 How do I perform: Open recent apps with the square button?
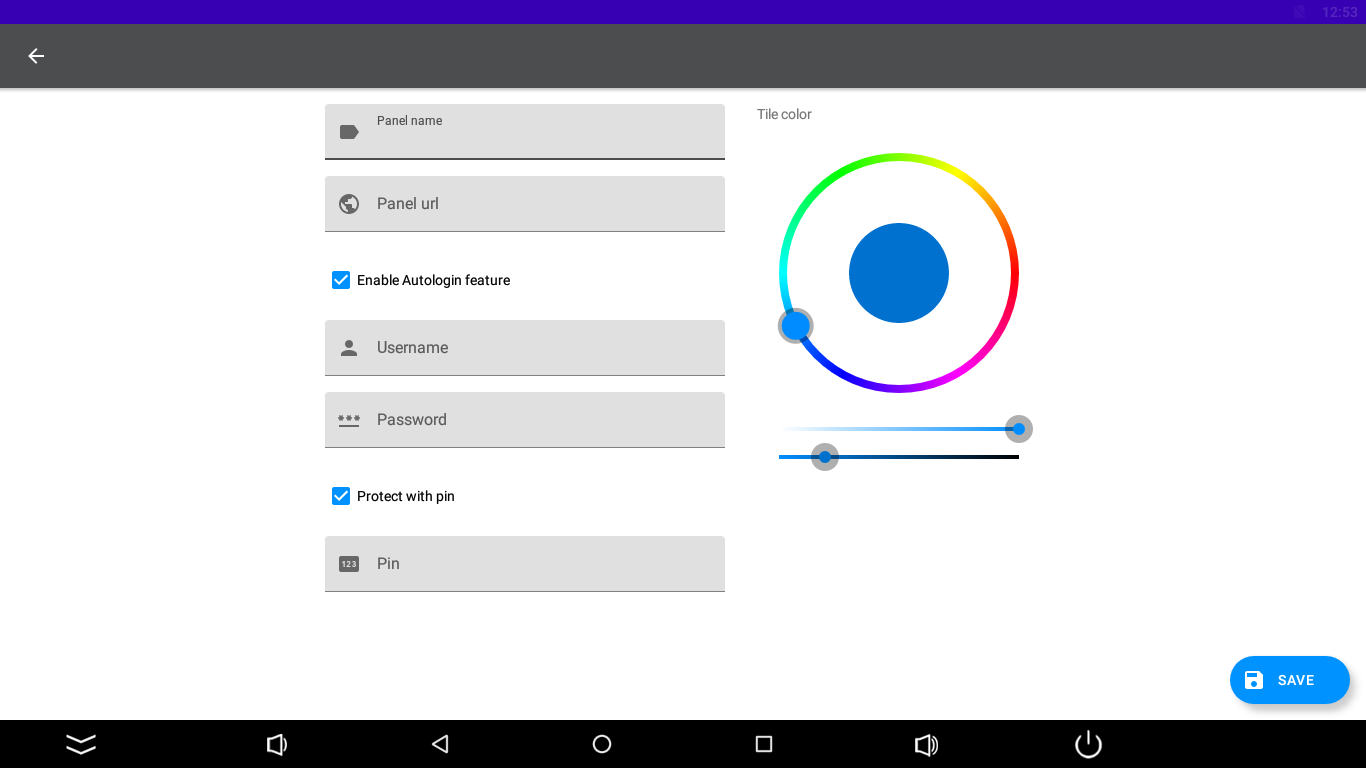[764, 744]
